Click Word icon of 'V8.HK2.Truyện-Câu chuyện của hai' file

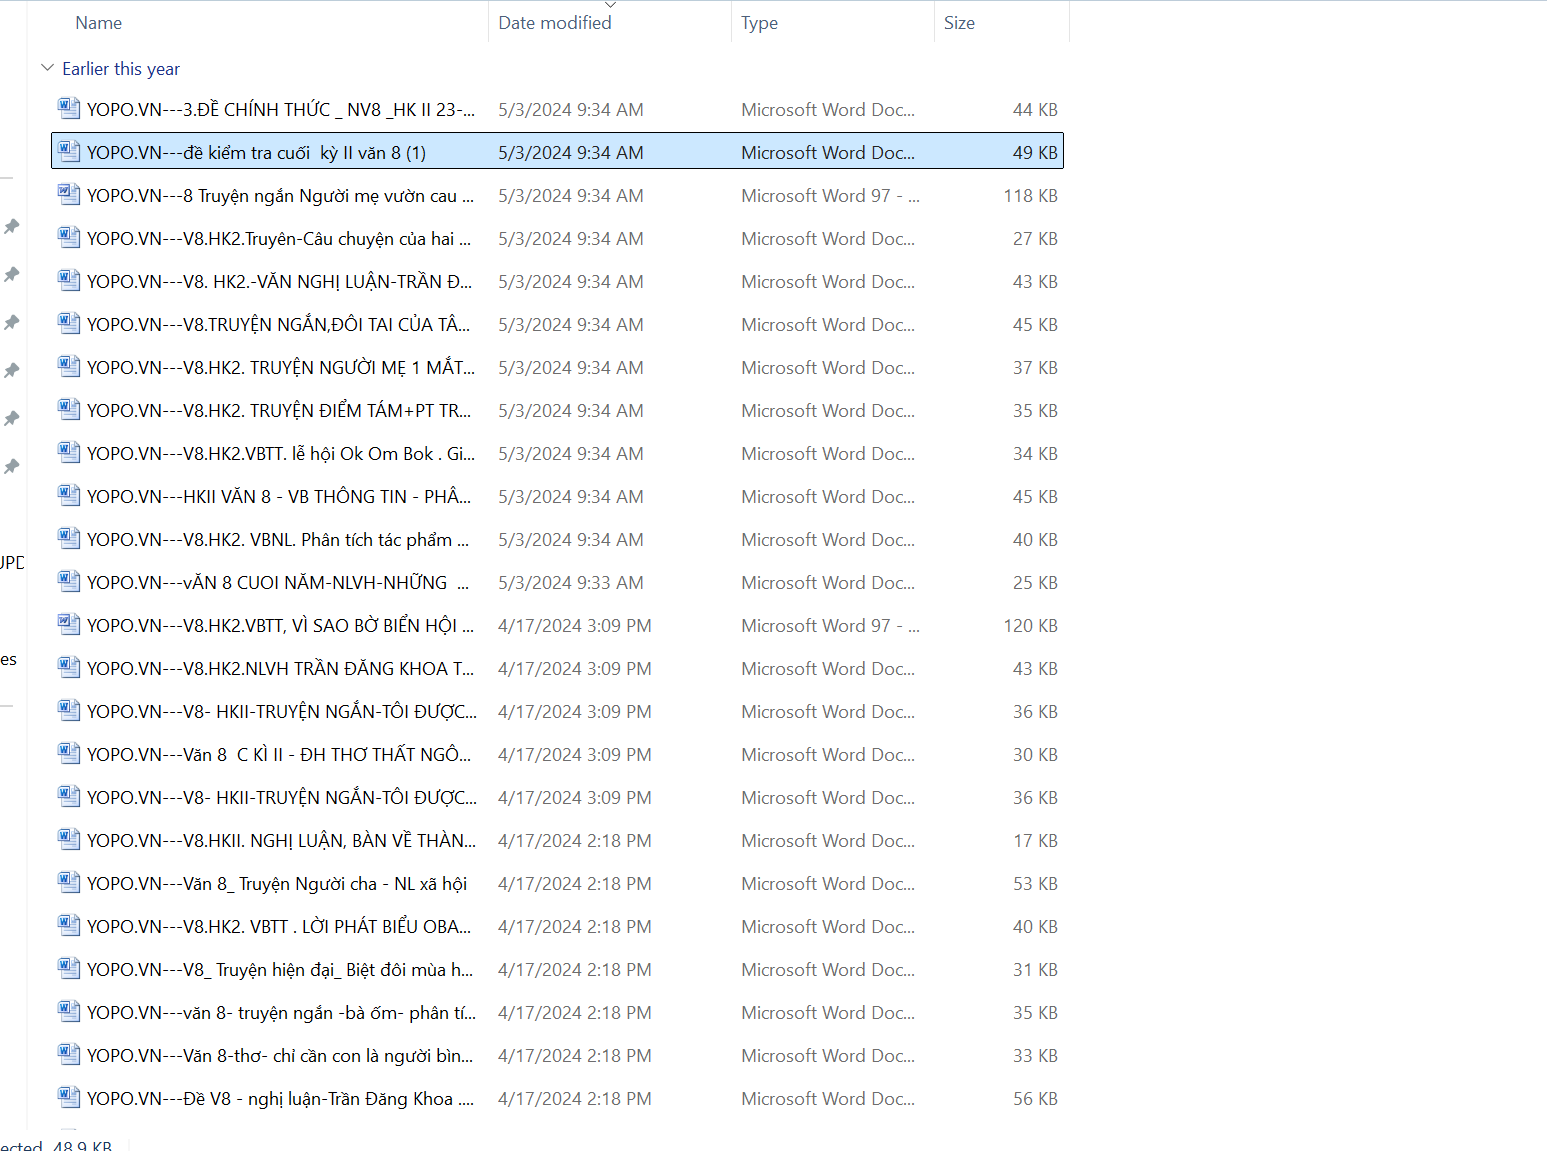coord(69,237)
